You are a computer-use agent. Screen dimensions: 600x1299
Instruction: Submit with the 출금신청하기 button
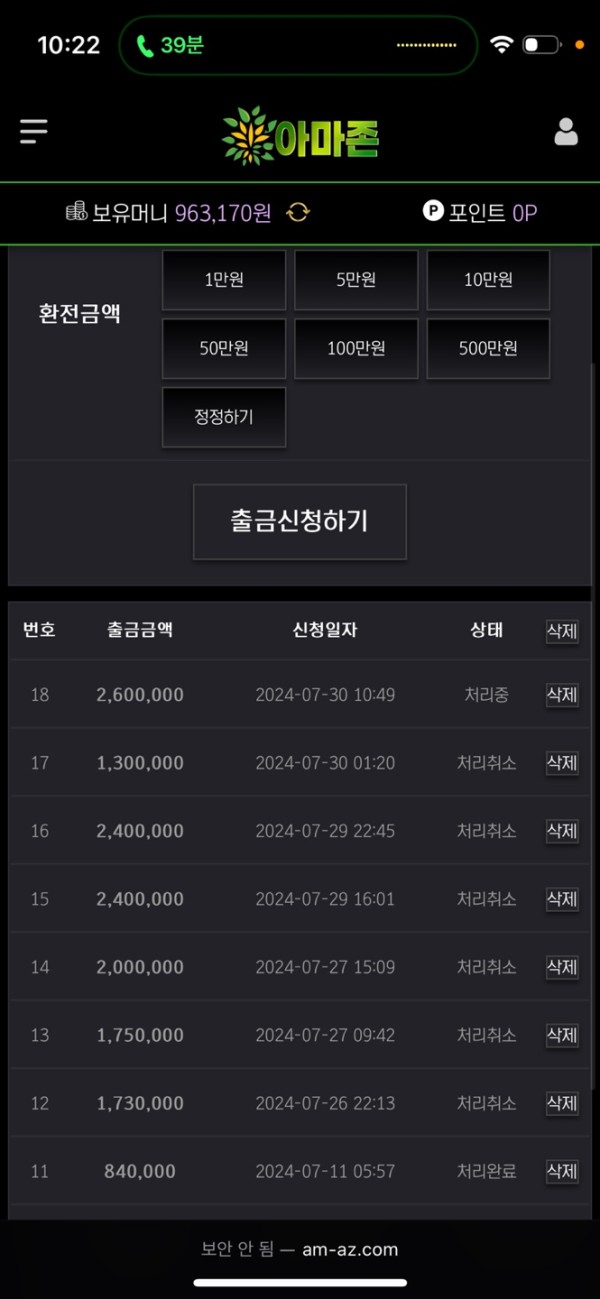click(300, 521)
